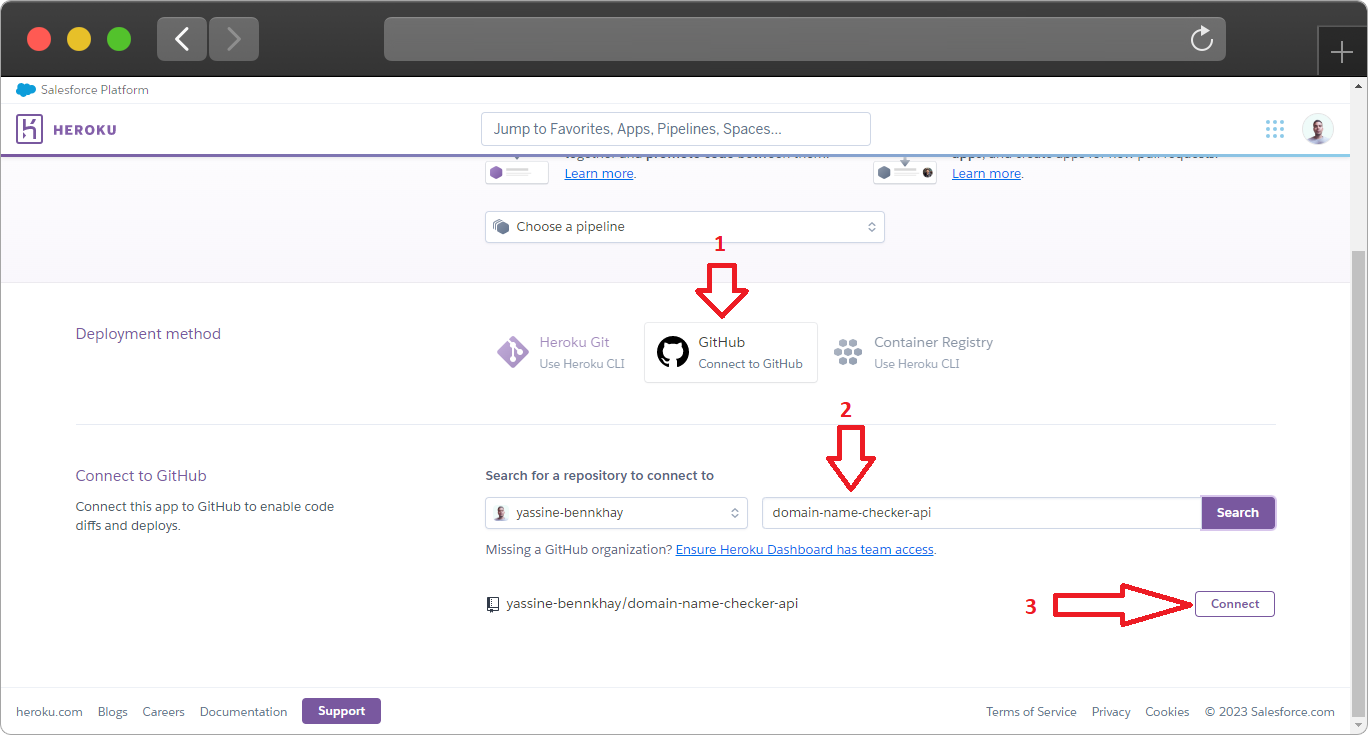
Task: Open Blogs footer link
Action: pos(113,712)
